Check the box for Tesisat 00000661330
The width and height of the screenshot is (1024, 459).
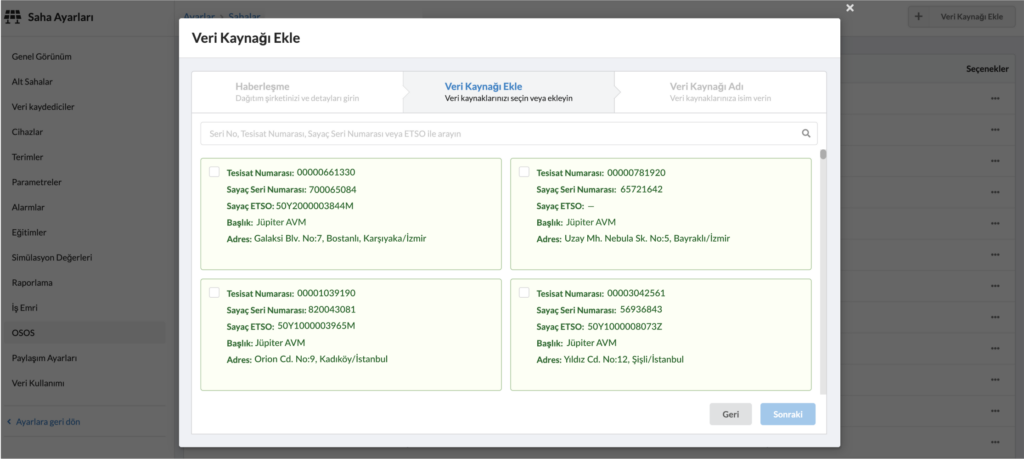214,172
